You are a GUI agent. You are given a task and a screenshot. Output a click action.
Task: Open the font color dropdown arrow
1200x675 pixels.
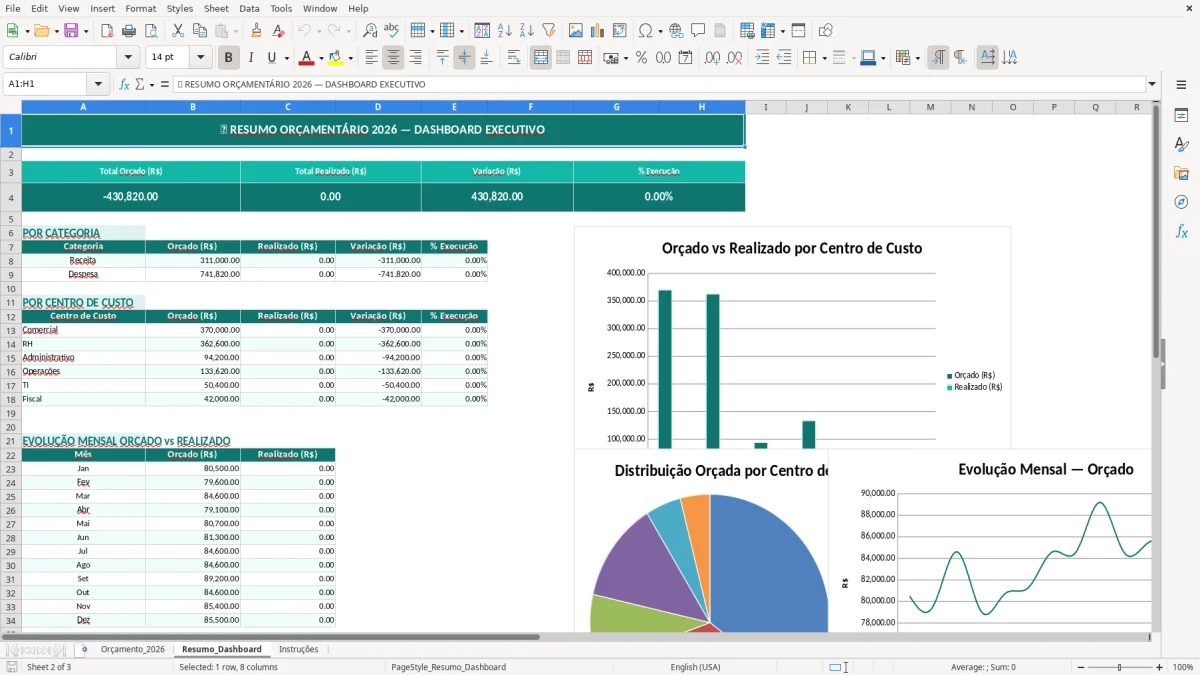[x=322, y=57]
